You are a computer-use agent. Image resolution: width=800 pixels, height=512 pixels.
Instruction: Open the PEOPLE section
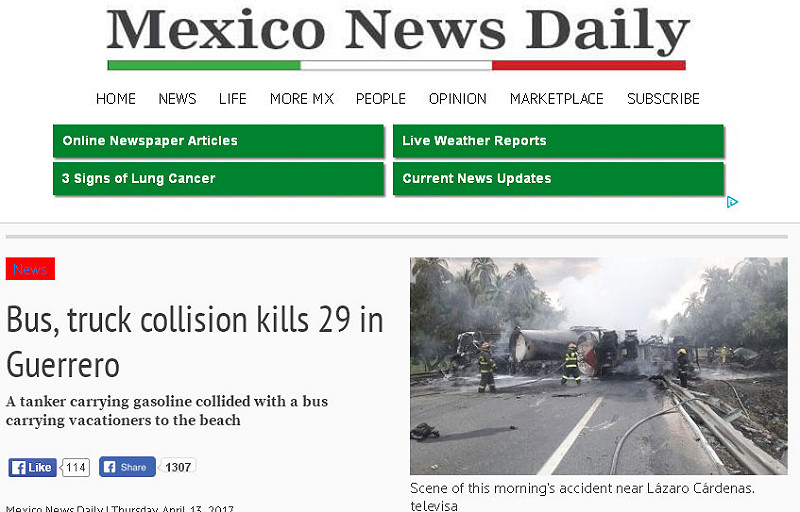[381, 98]
